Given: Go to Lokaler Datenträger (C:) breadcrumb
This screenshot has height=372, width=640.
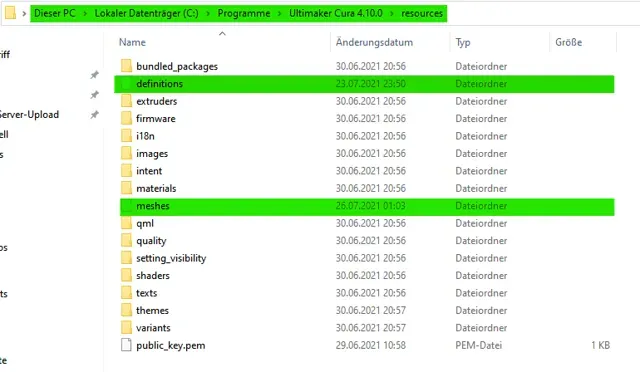Looking at the screenshot, I should click(147, 13).
